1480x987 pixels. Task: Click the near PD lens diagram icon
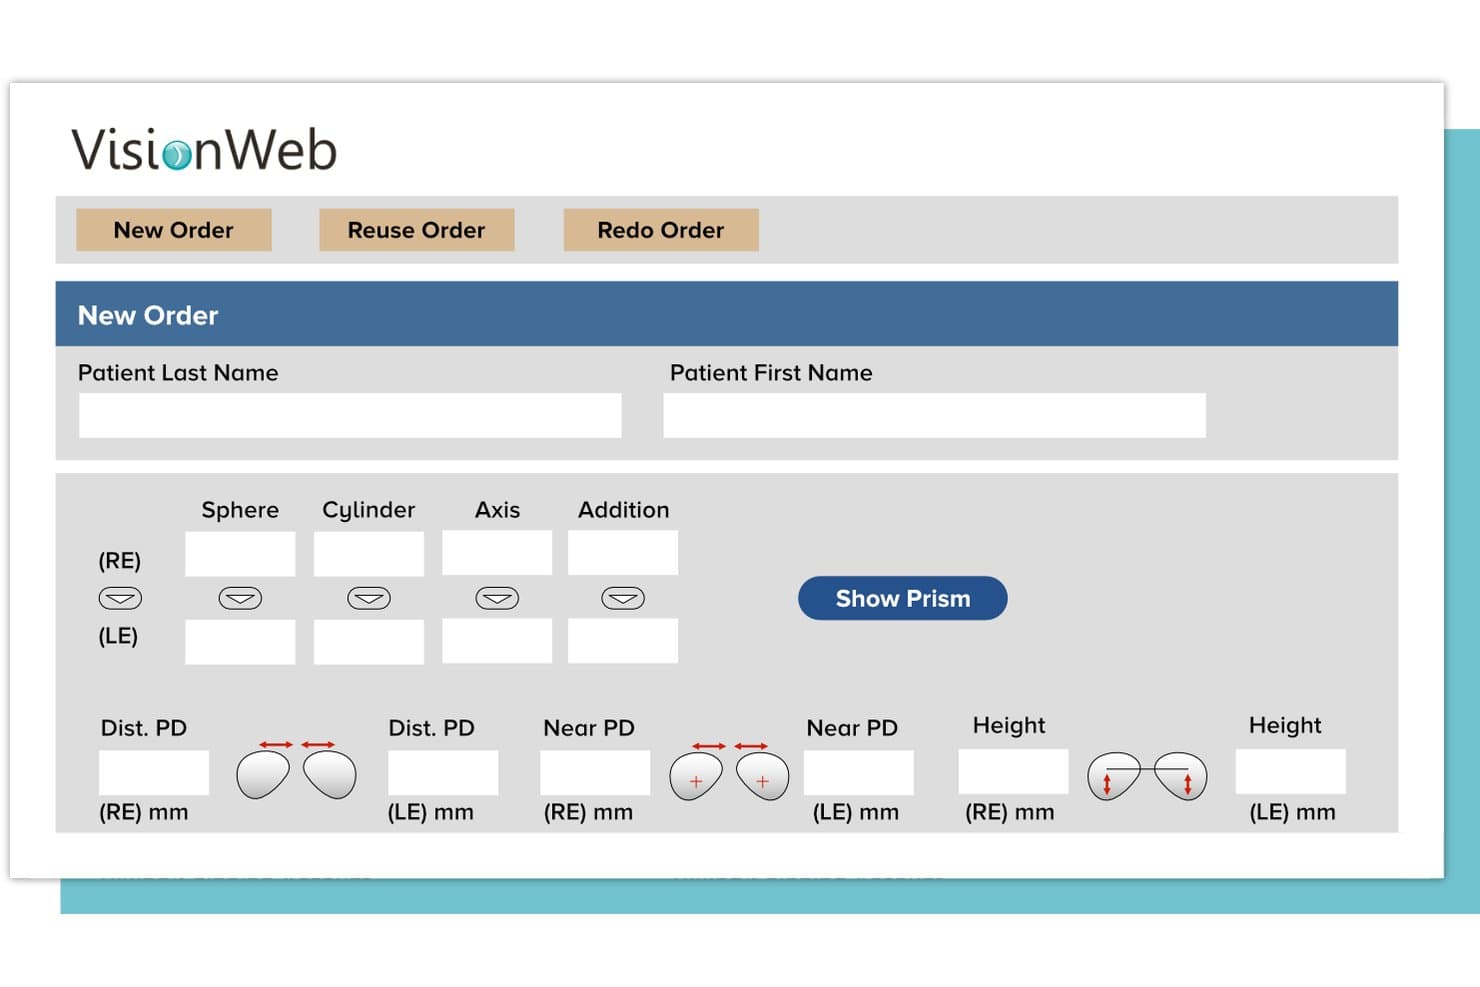[x=729, y=771]
